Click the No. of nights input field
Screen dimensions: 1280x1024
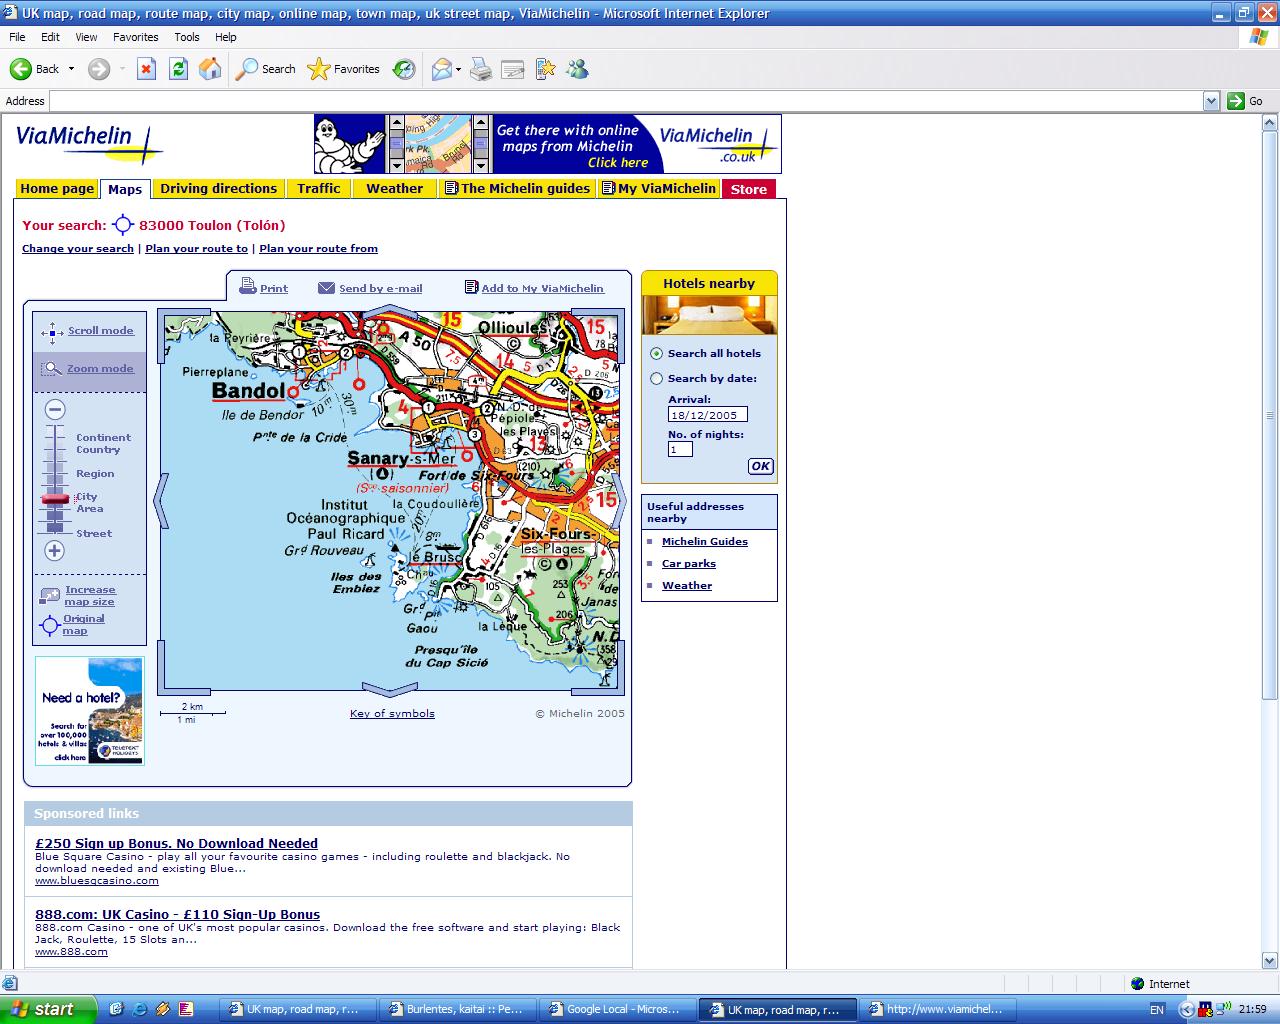680,450
